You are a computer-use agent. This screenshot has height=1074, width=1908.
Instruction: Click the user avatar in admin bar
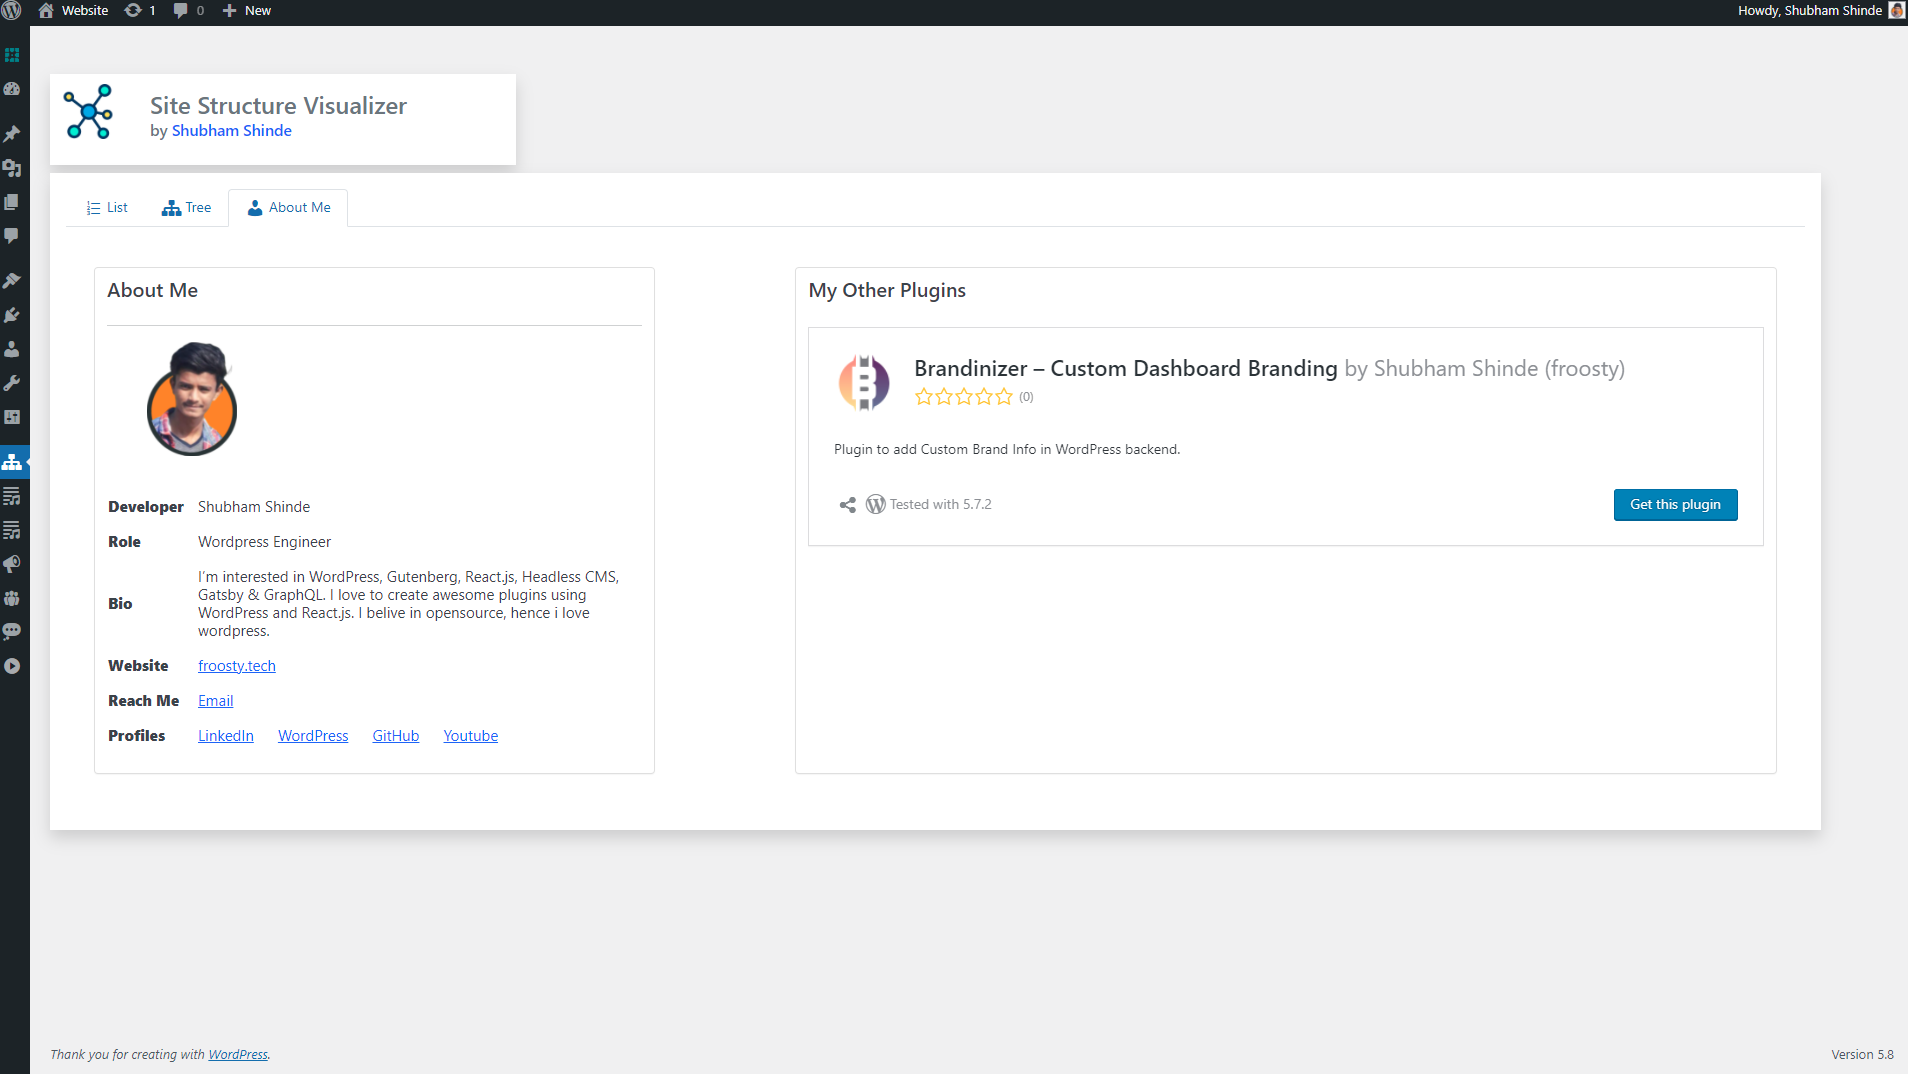point(1896,11)
